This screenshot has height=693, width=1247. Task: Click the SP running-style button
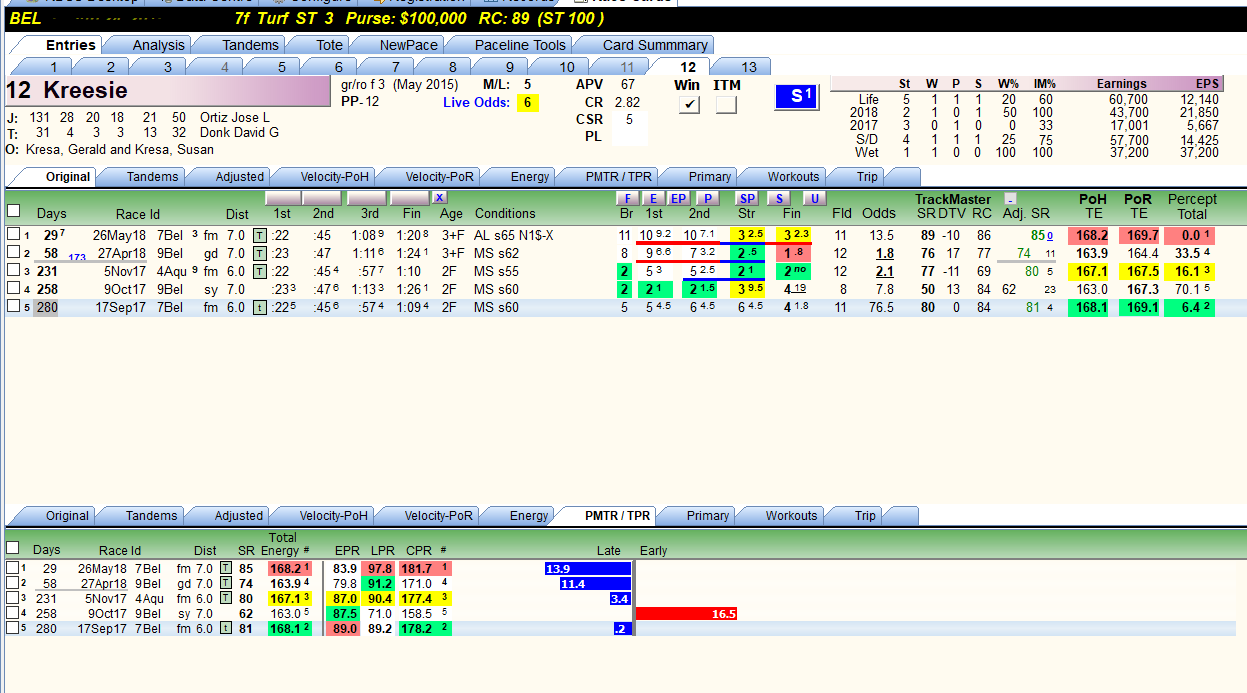click(748, 198)
